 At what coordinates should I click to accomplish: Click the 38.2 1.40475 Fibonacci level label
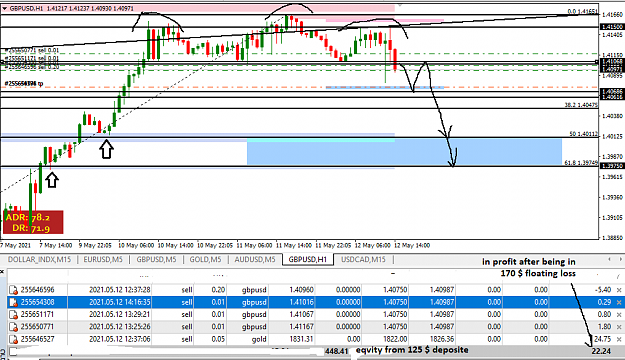581,105
